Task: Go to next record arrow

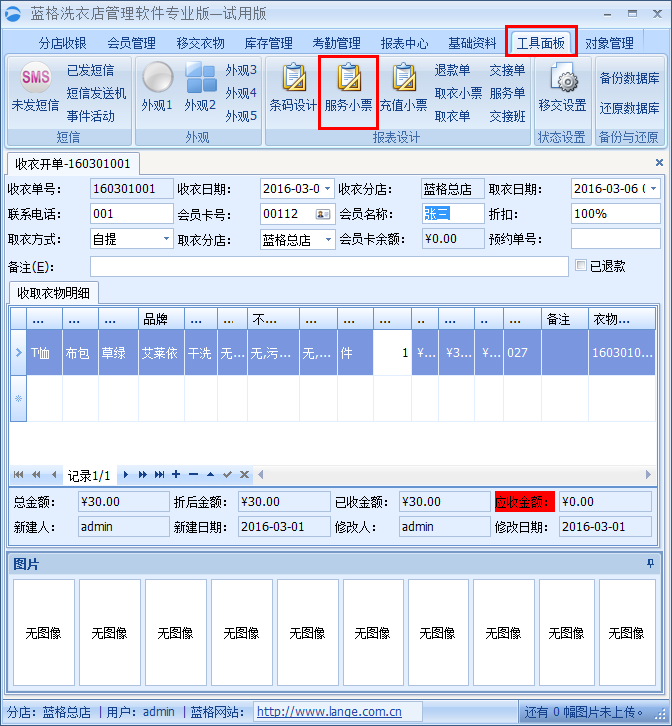Action: pos(126,475)
